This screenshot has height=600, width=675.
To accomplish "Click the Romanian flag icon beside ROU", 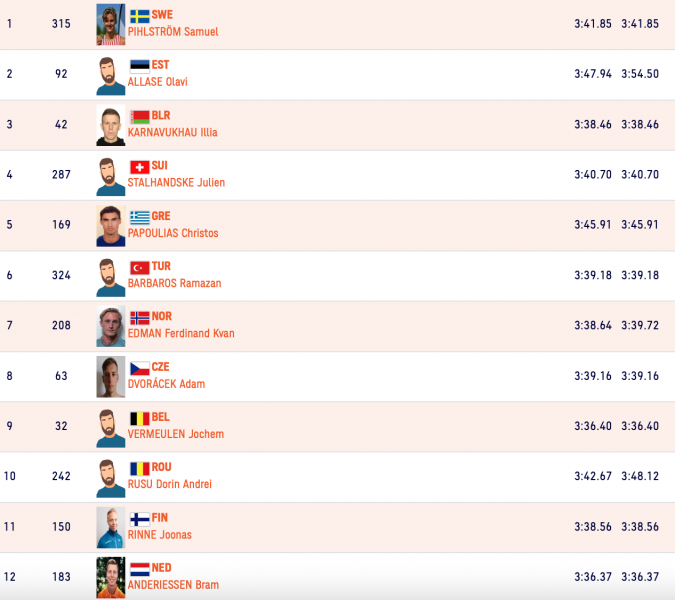I will coord(139,469).
